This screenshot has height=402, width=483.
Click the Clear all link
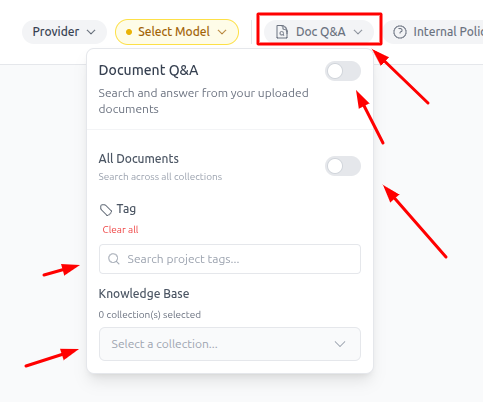(x=120, y=230)
